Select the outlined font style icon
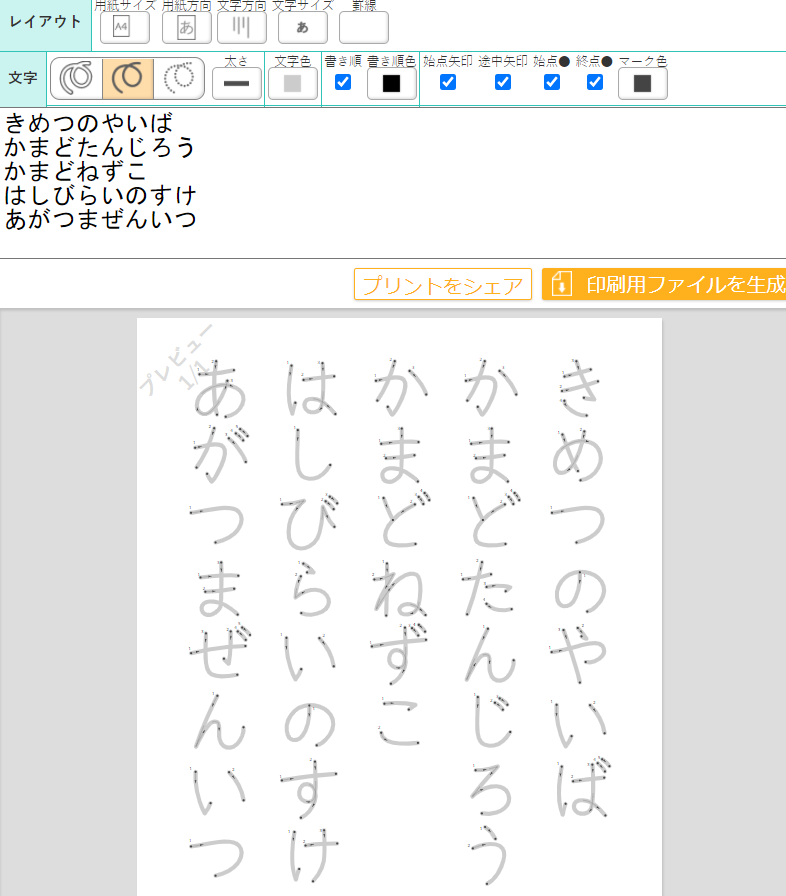The image size is (786, 896). point(77,79)
